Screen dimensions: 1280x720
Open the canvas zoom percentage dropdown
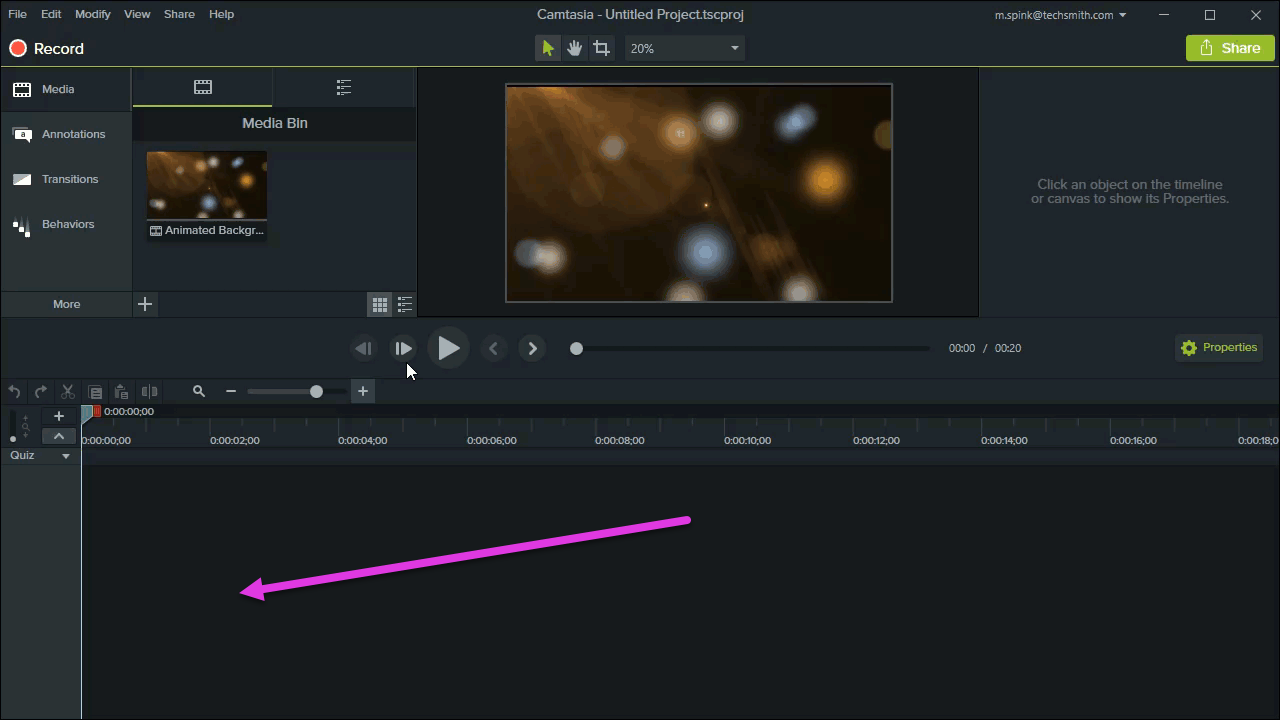pos(684,47)
